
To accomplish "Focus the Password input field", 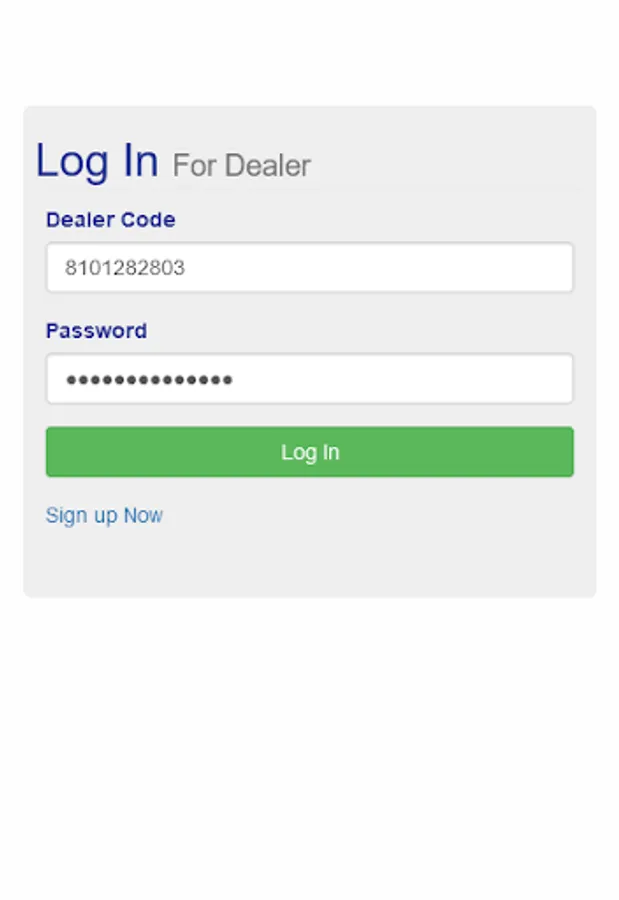I will point(310,379).
